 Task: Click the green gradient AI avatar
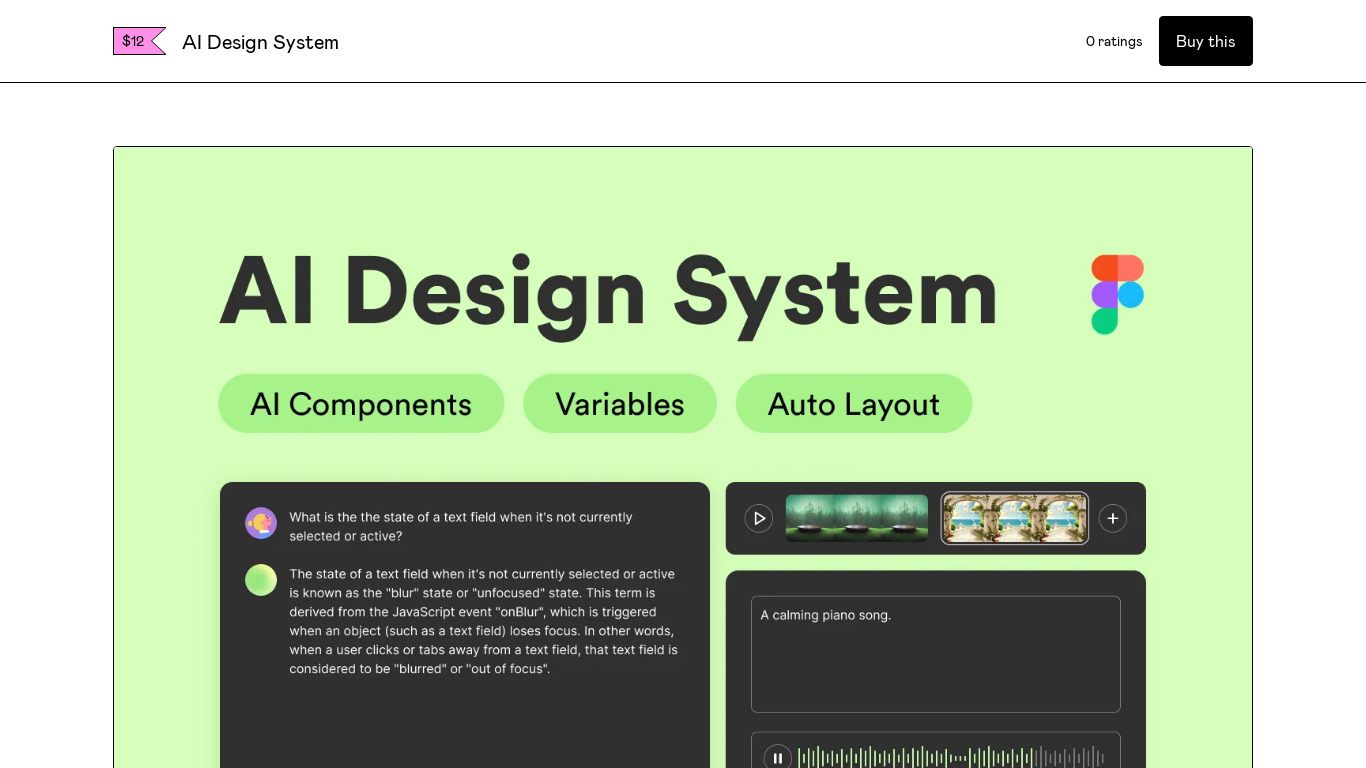point(261,580)
